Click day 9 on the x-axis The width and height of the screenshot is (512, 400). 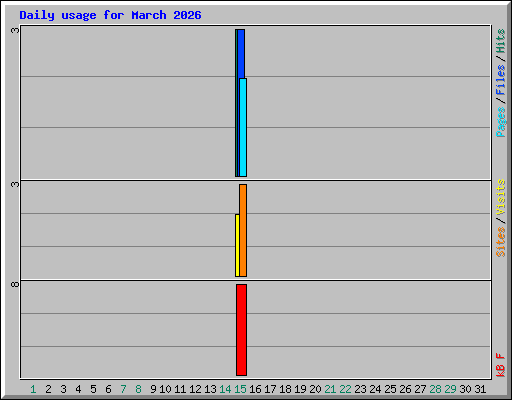point(153,389)
